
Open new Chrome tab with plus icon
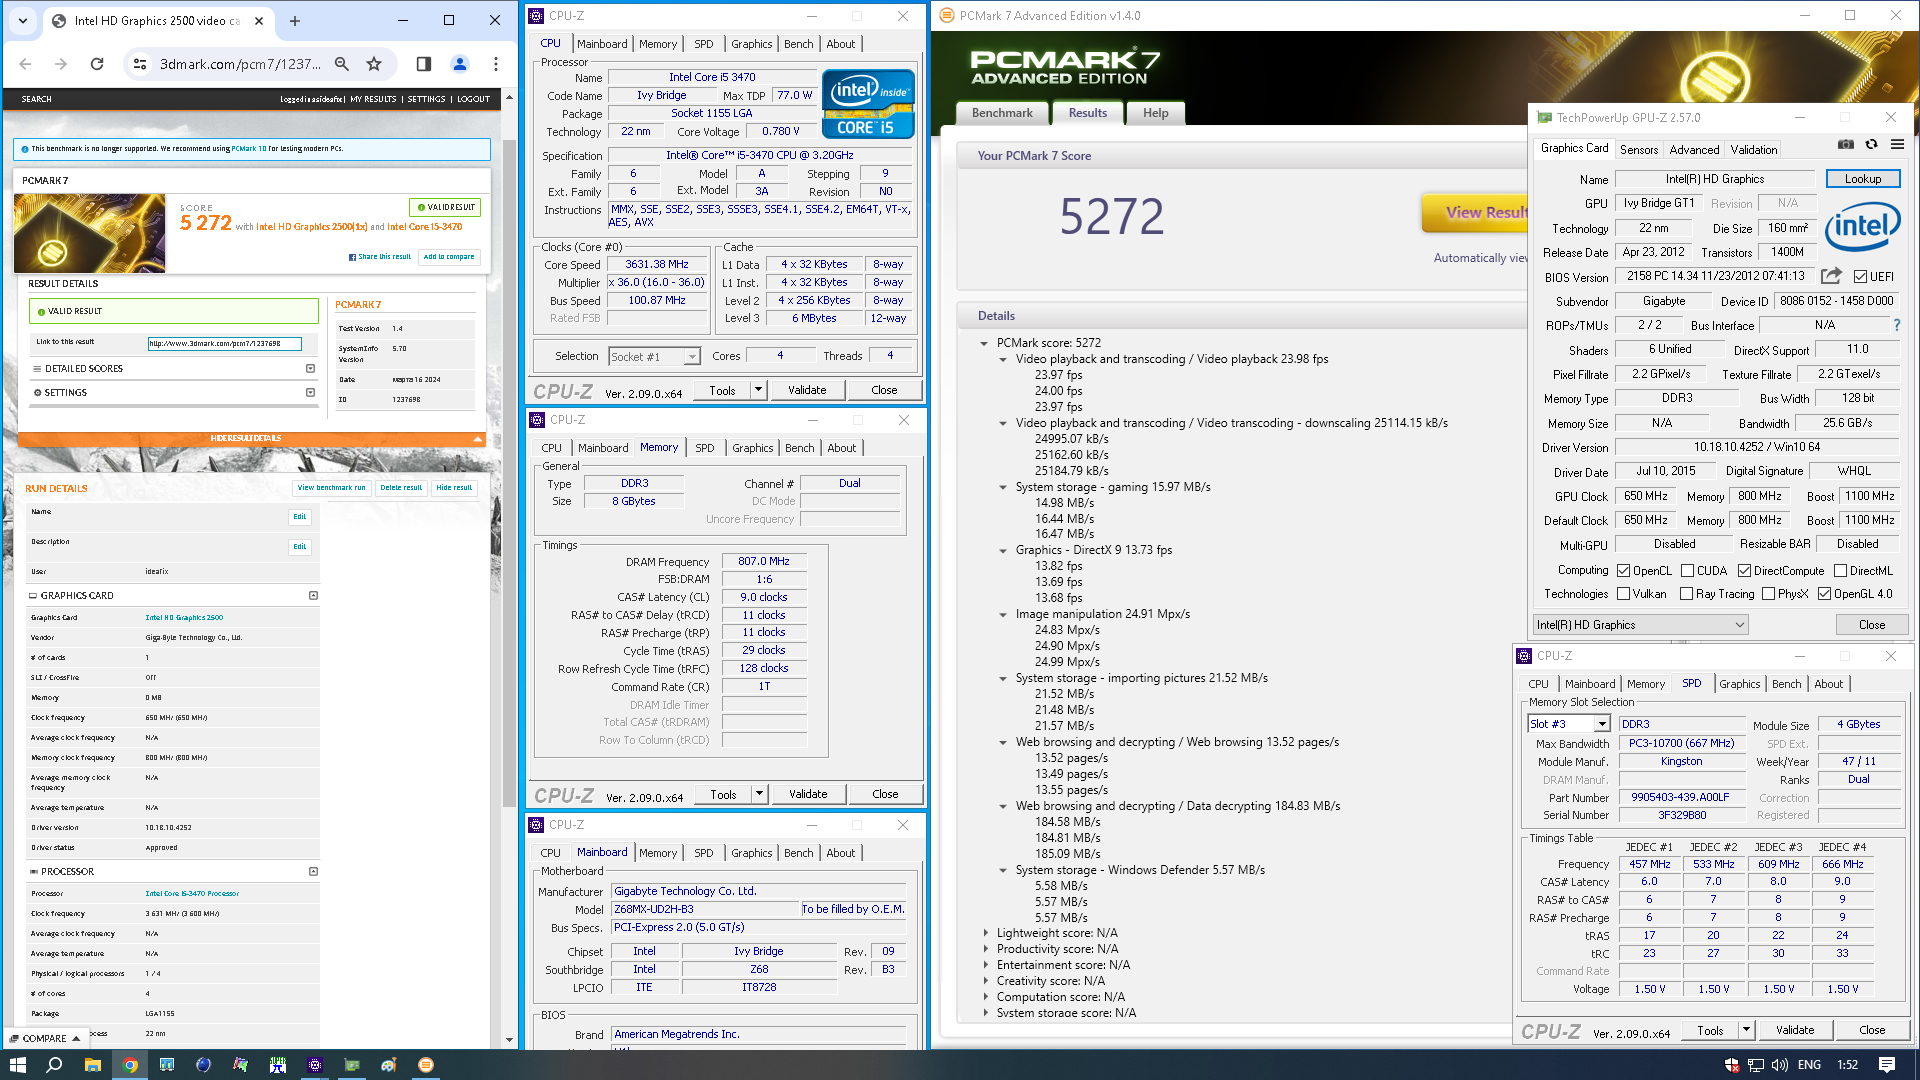click(295, 20)
